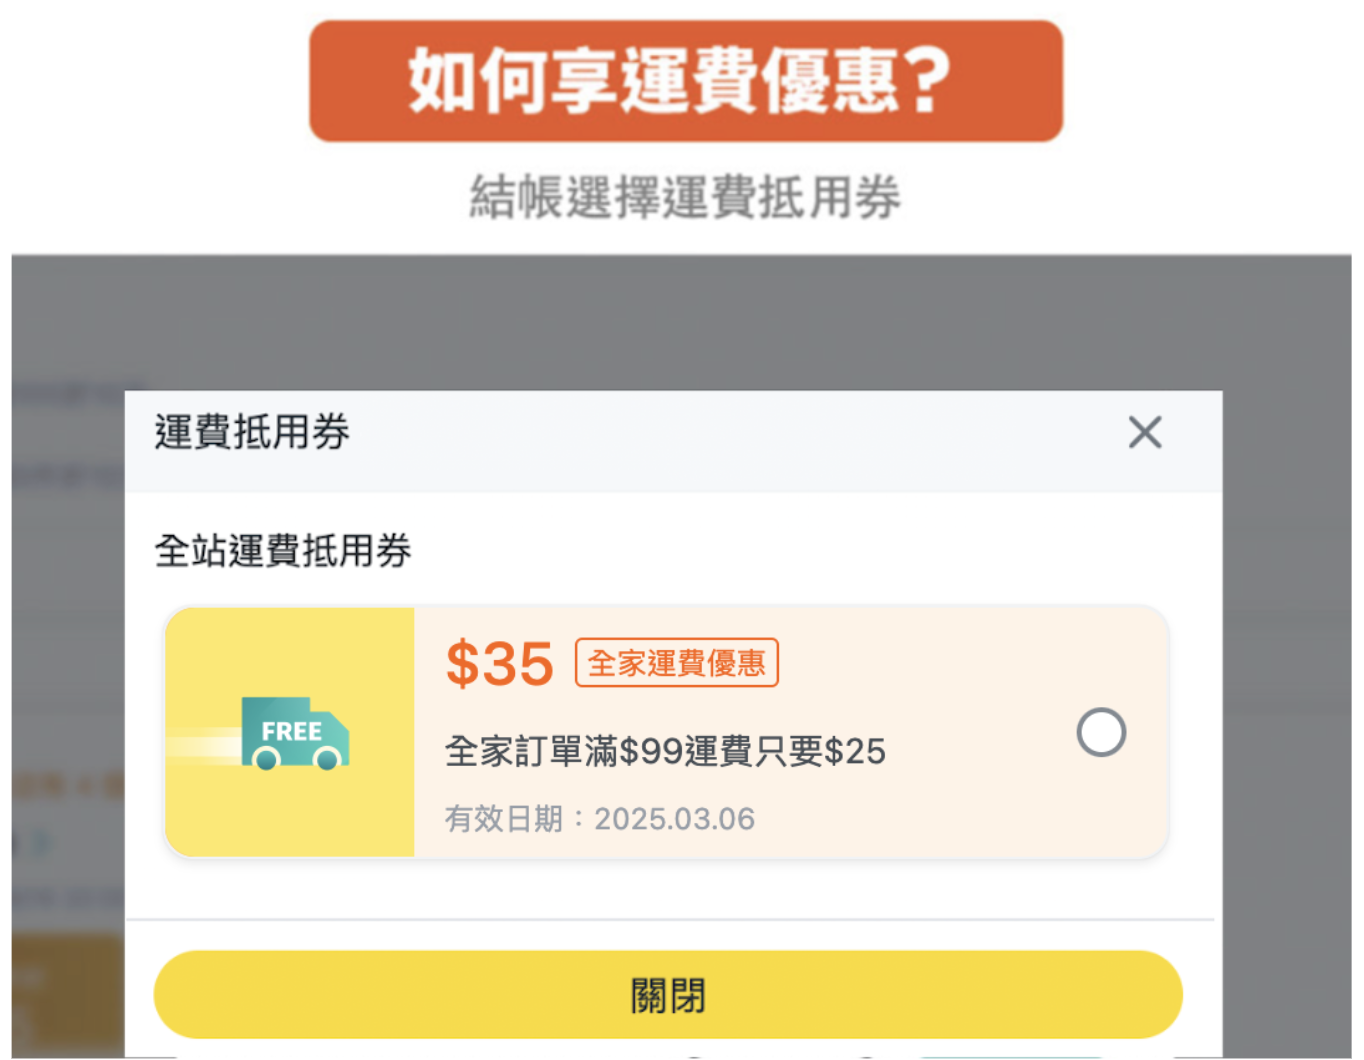This screenshot has height=1060, width=1364.
Task: Click the yellow coupon illustration area
Action: coord(290,730)
